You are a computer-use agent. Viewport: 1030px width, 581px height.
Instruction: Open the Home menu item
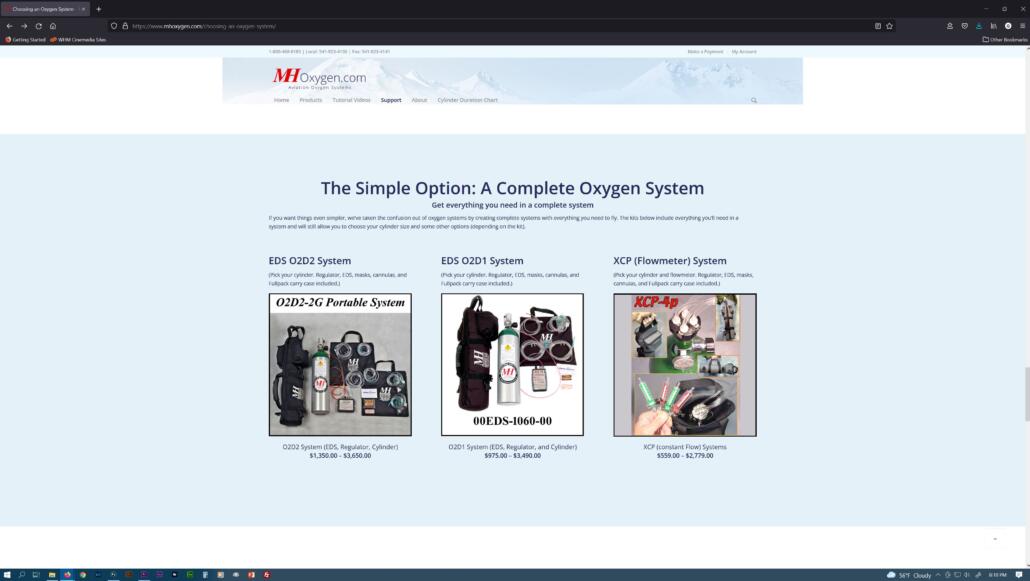coord(281,100)
